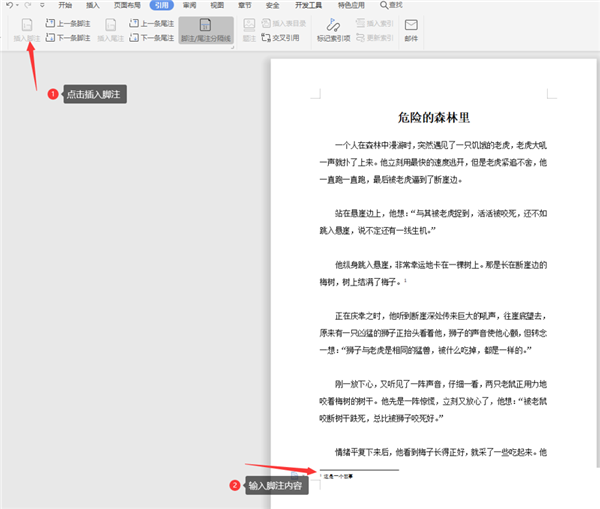
Task: Switch to the Insert (插入) tab
Action: point(92,5)
